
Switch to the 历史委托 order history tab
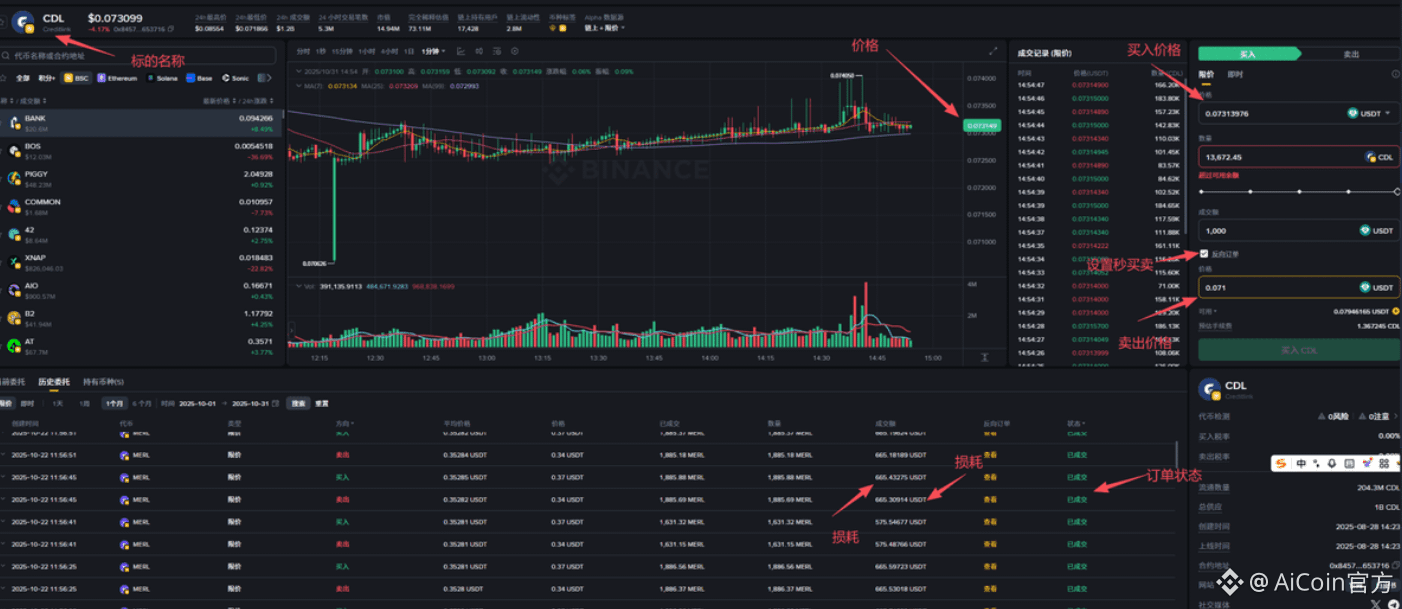[x=54, y=382]
